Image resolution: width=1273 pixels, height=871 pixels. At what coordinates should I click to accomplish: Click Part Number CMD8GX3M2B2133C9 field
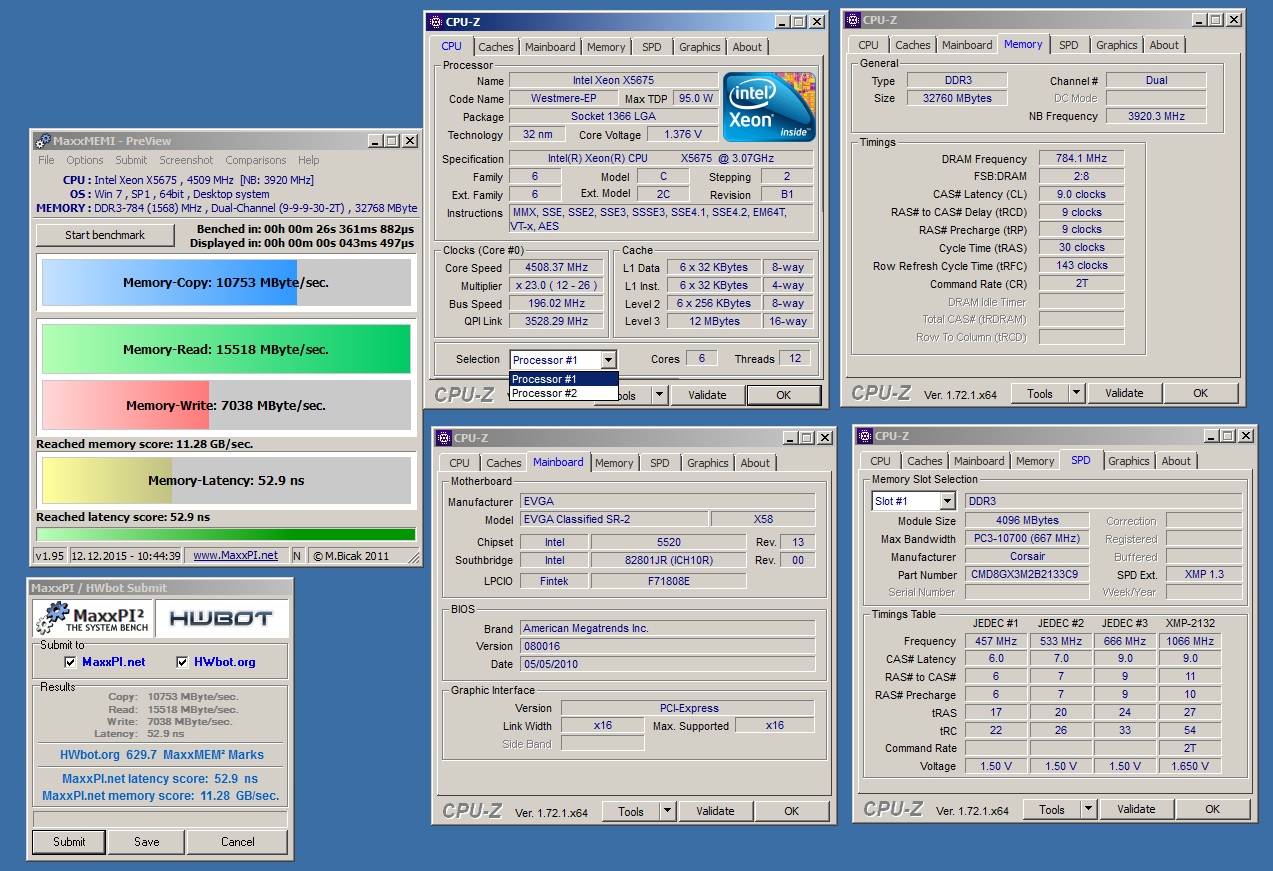1027,575
